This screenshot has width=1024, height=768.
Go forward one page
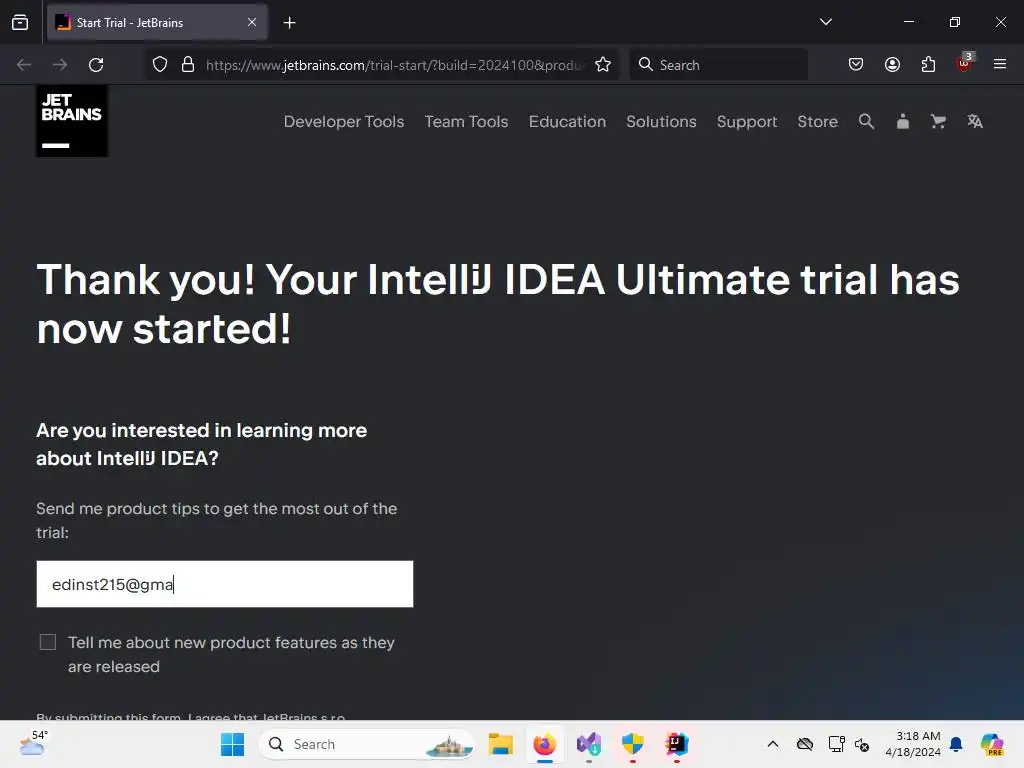tap(60, 65)
